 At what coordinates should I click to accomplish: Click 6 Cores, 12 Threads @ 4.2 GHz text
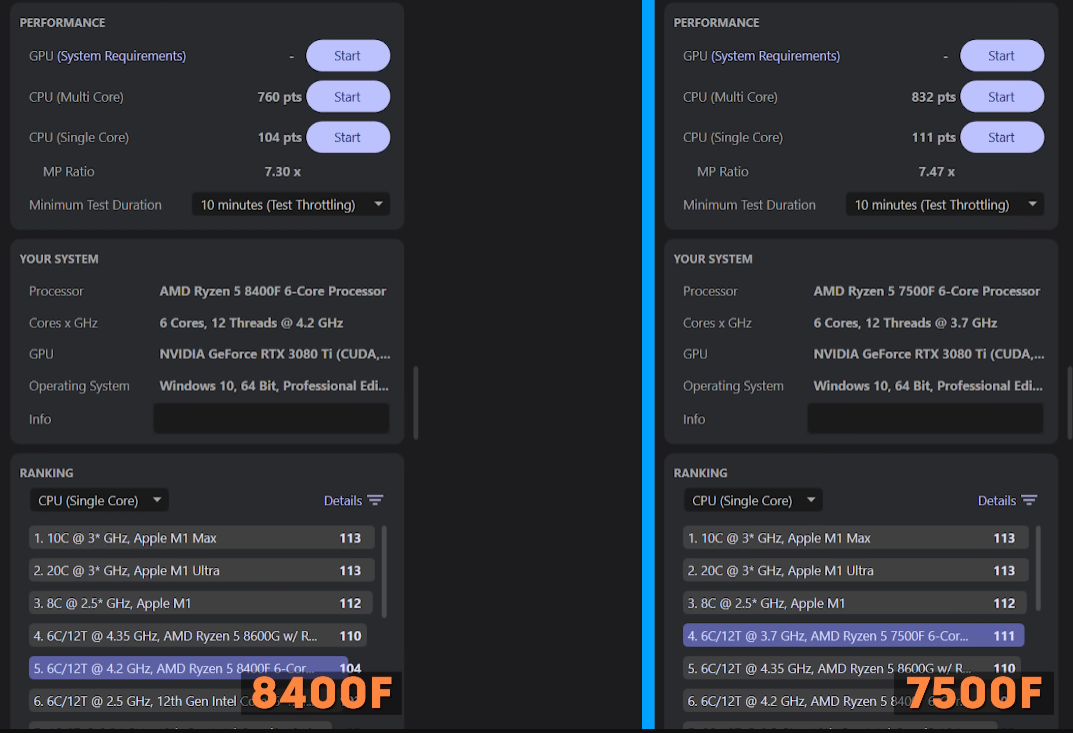(x=251, y=323)
